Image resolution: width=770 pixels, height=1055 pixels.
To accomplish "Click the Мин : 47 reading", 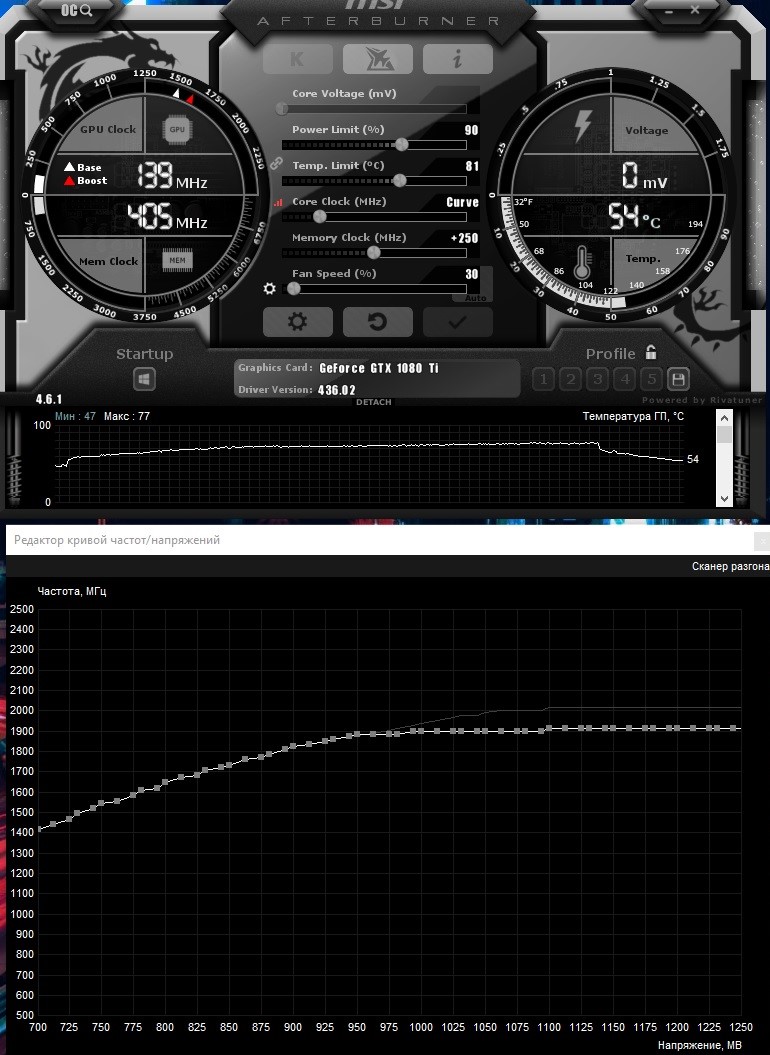I will pos(75,416).
